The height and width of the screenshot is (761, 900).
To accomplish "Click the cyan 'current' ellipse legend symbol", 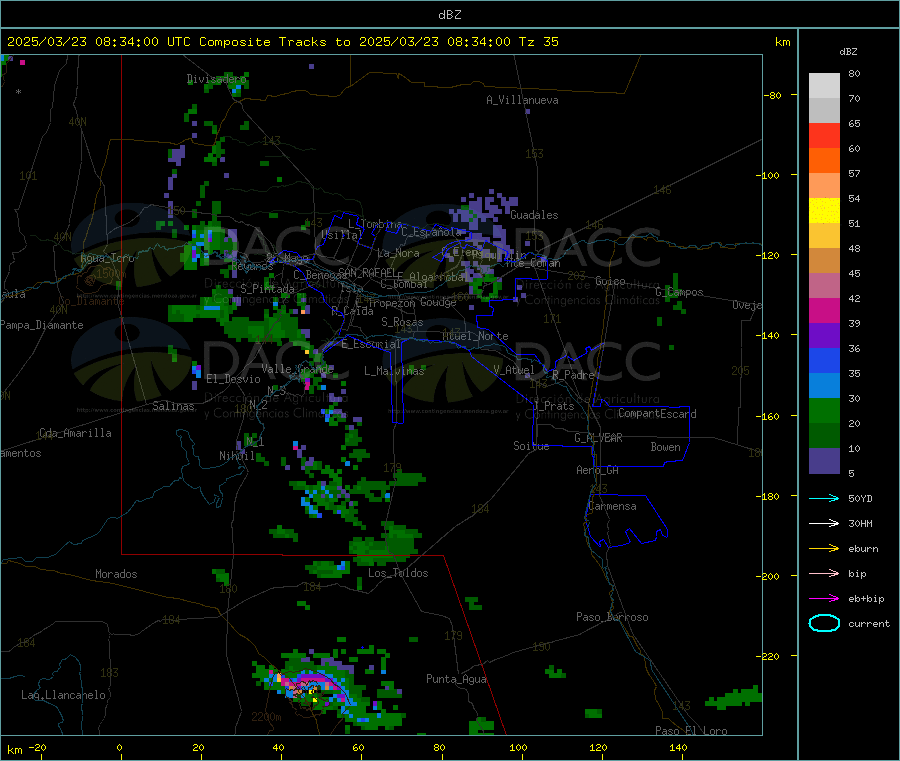I will tap(824, 623).
